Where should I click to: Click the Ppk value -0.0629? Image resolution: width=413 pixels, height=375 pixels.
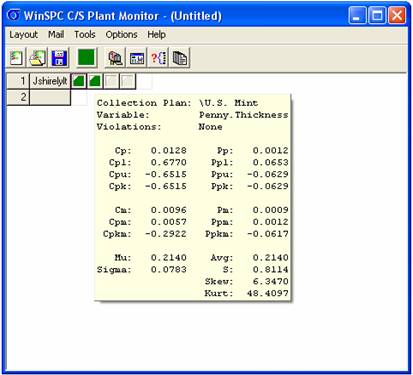[x=268, y=186]
